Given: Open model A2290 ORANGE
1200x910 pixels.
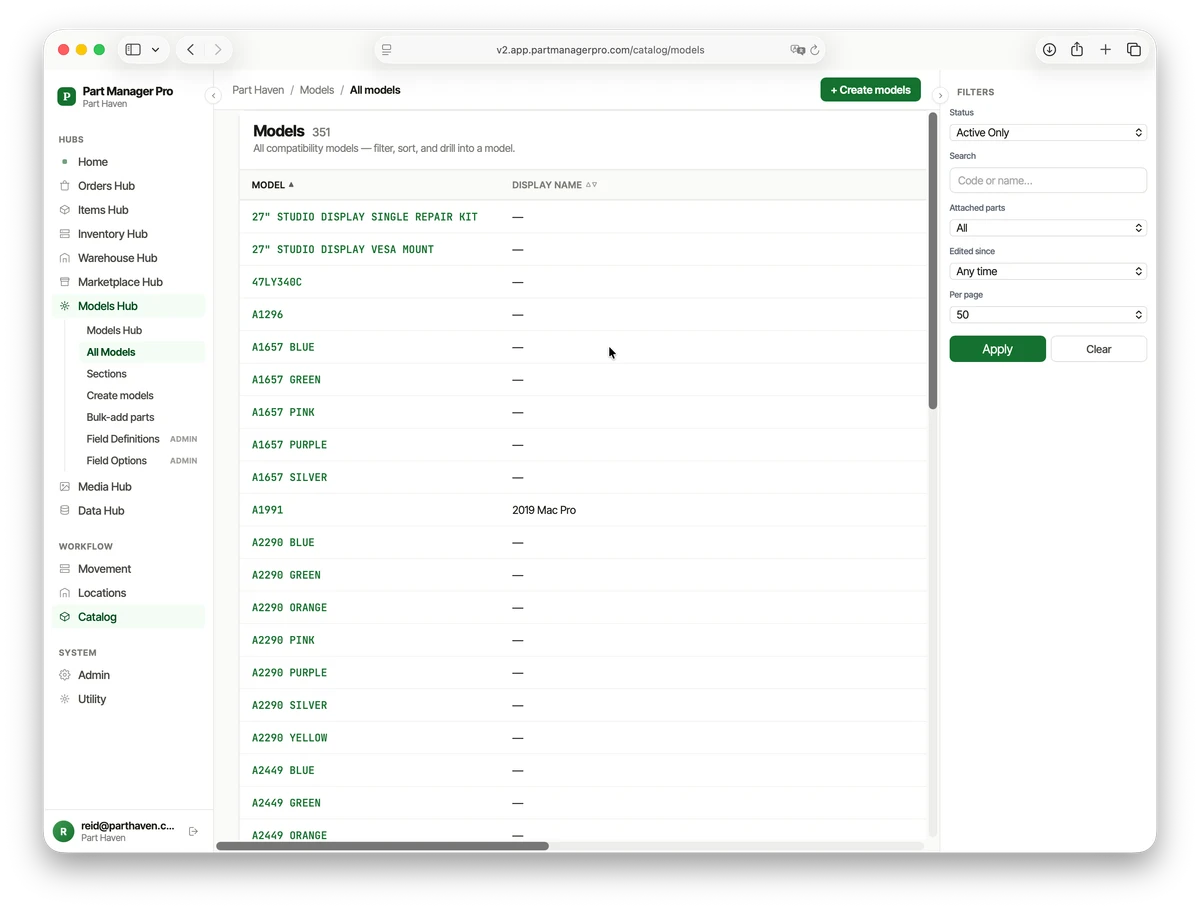Looking at the screenshot, I should (289, 608).
